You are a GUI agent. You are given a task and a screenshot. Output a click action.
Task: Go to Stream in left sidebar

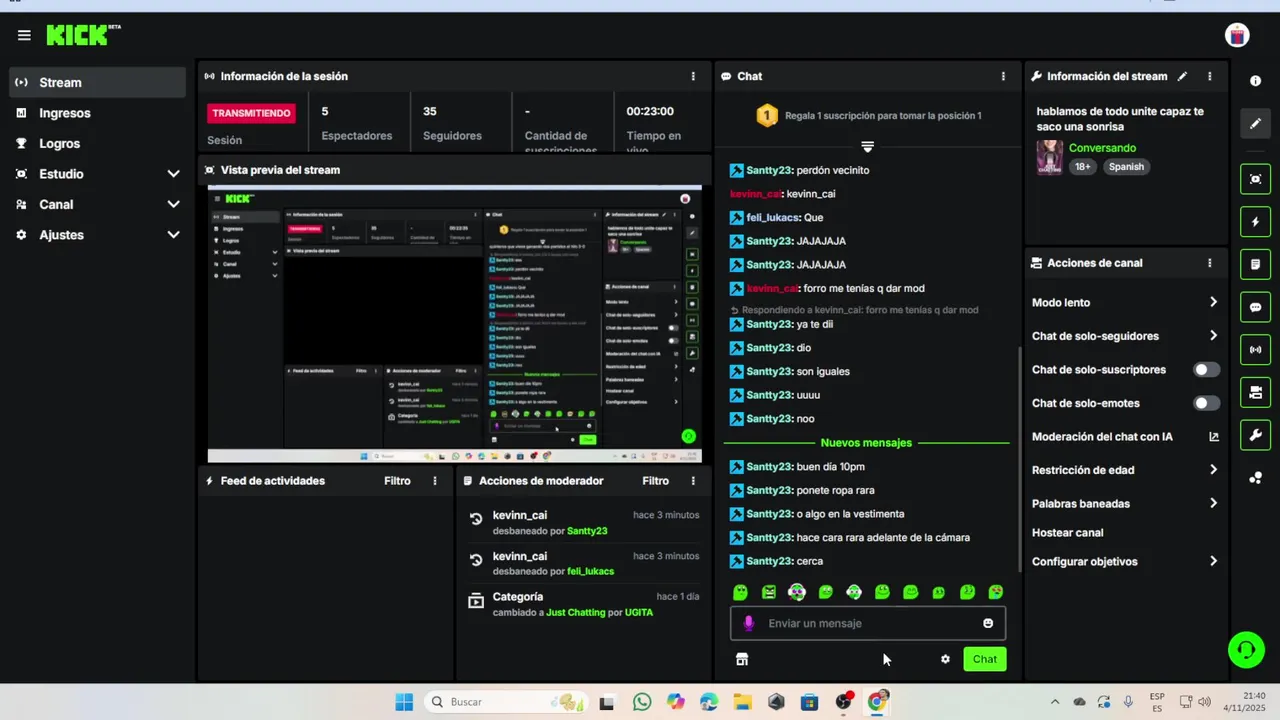point(97,82)
